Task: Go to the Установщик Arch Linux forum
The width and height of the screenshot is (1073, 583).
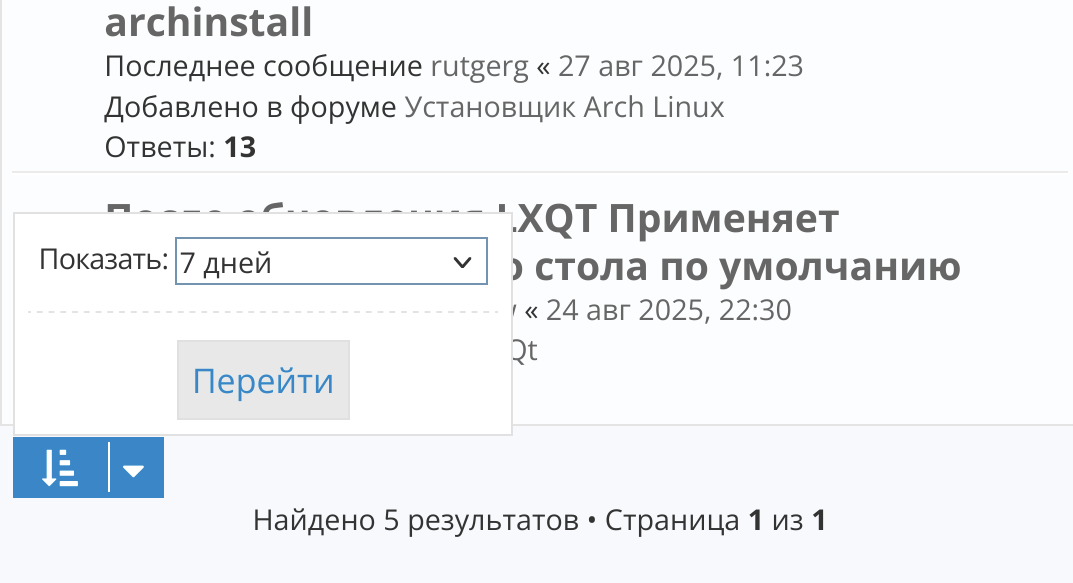Action: pos(564,107)
